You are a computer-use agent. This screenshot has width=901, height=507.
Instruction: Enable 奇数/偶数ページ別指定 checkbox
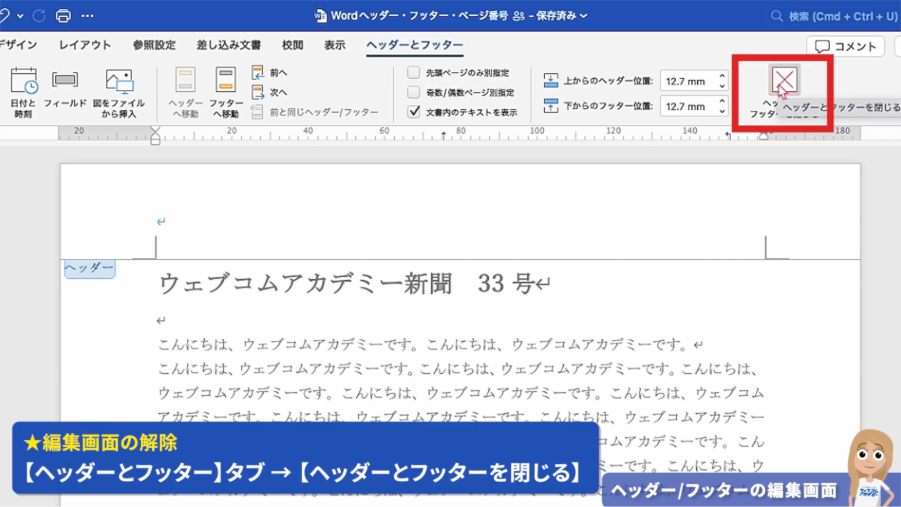click(x=414, y=92)
